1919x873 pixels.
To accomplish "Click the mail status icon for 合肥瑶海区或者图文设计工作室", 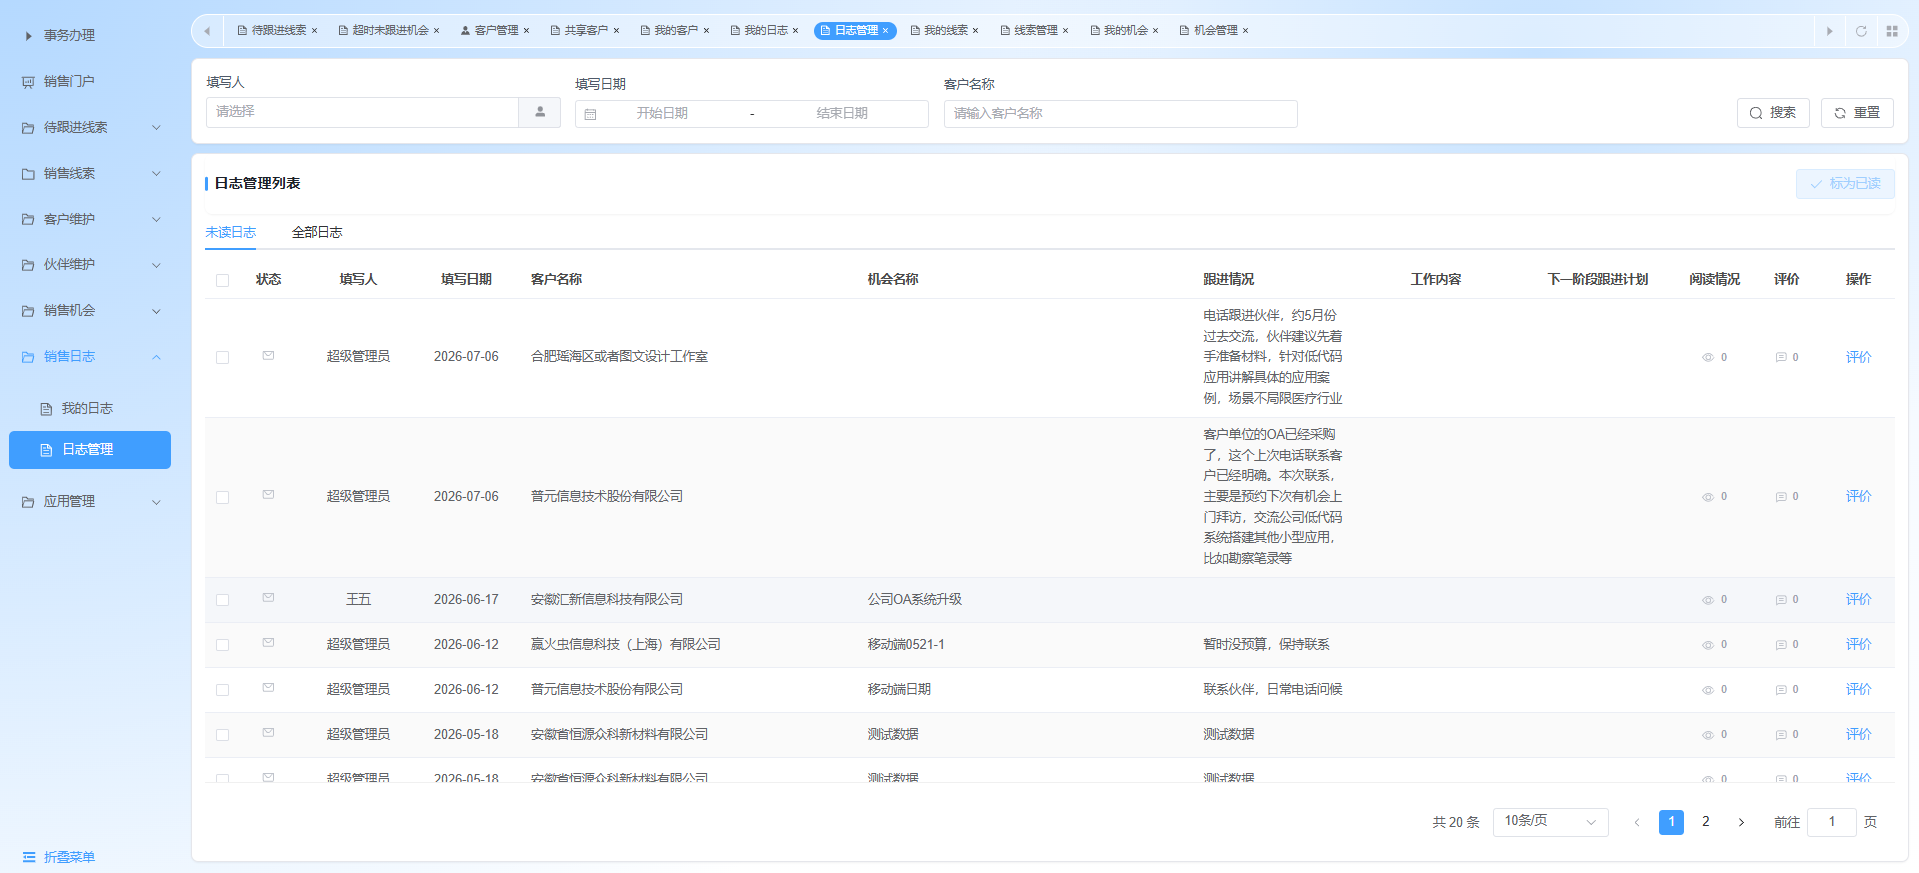I will click(268, 355).
